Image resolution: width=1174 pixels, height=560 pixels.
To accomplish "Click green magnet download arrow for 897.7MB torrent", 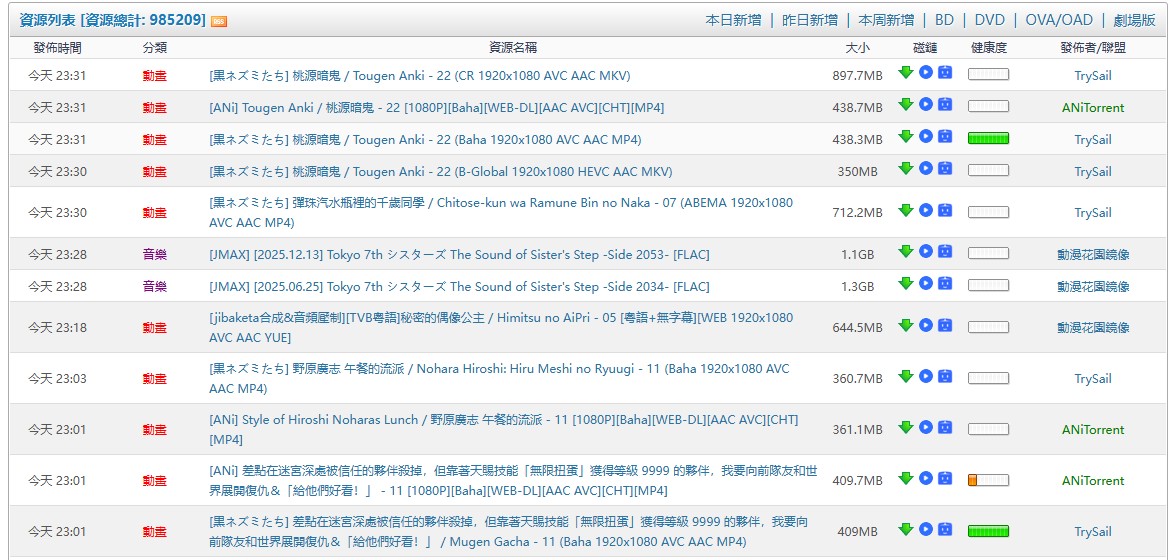I will point(906,73).
